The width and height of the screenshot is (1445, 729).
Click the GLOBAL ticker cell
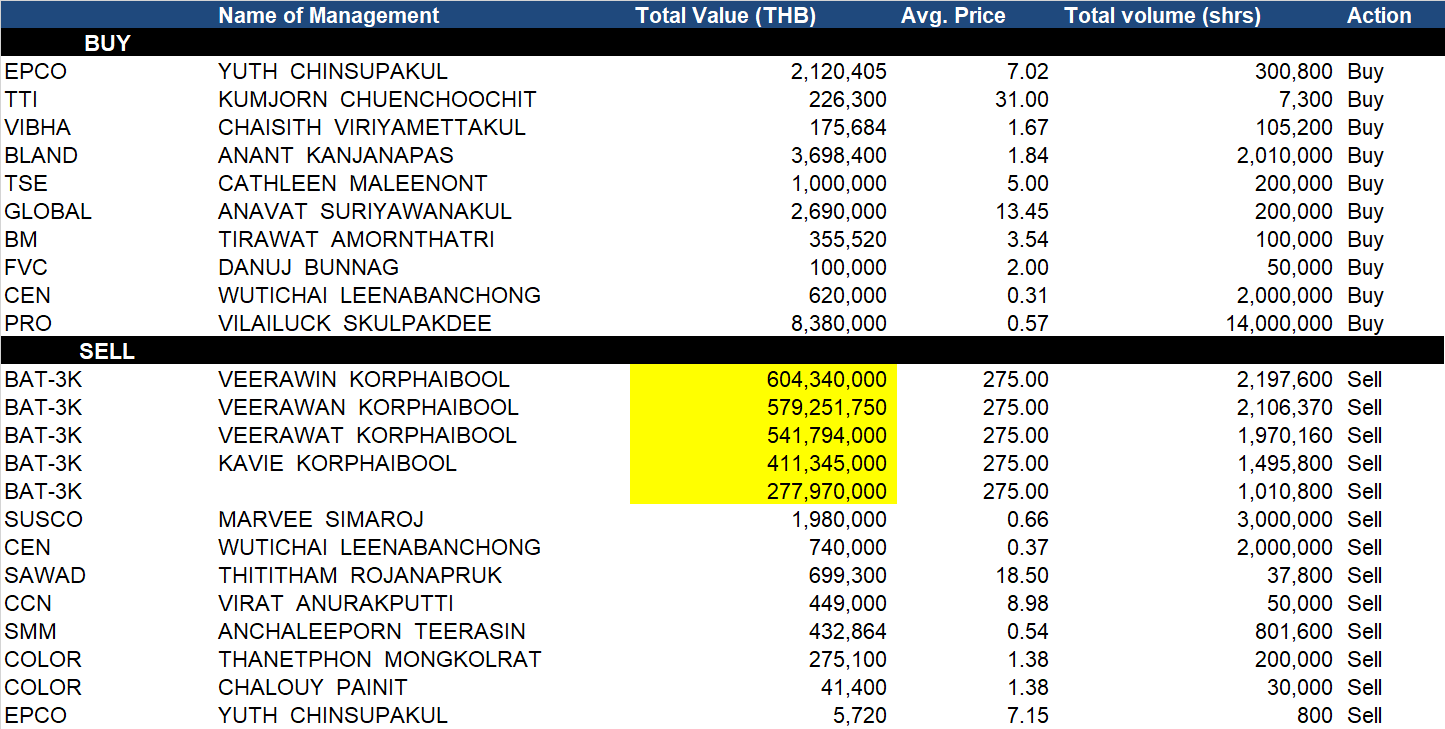48,211
